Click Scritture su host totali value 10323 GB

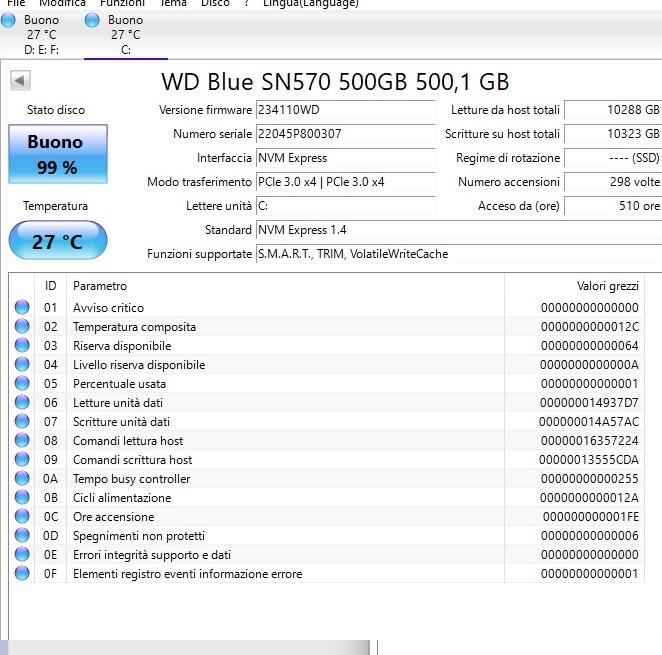pyautogui.click(x=613, y=134)
